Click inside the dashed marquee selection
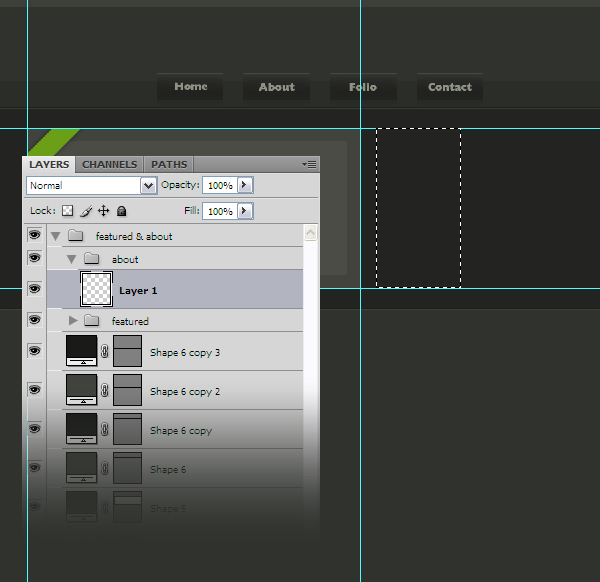This screenshot has width=600, height=582. tap(418, 208)
